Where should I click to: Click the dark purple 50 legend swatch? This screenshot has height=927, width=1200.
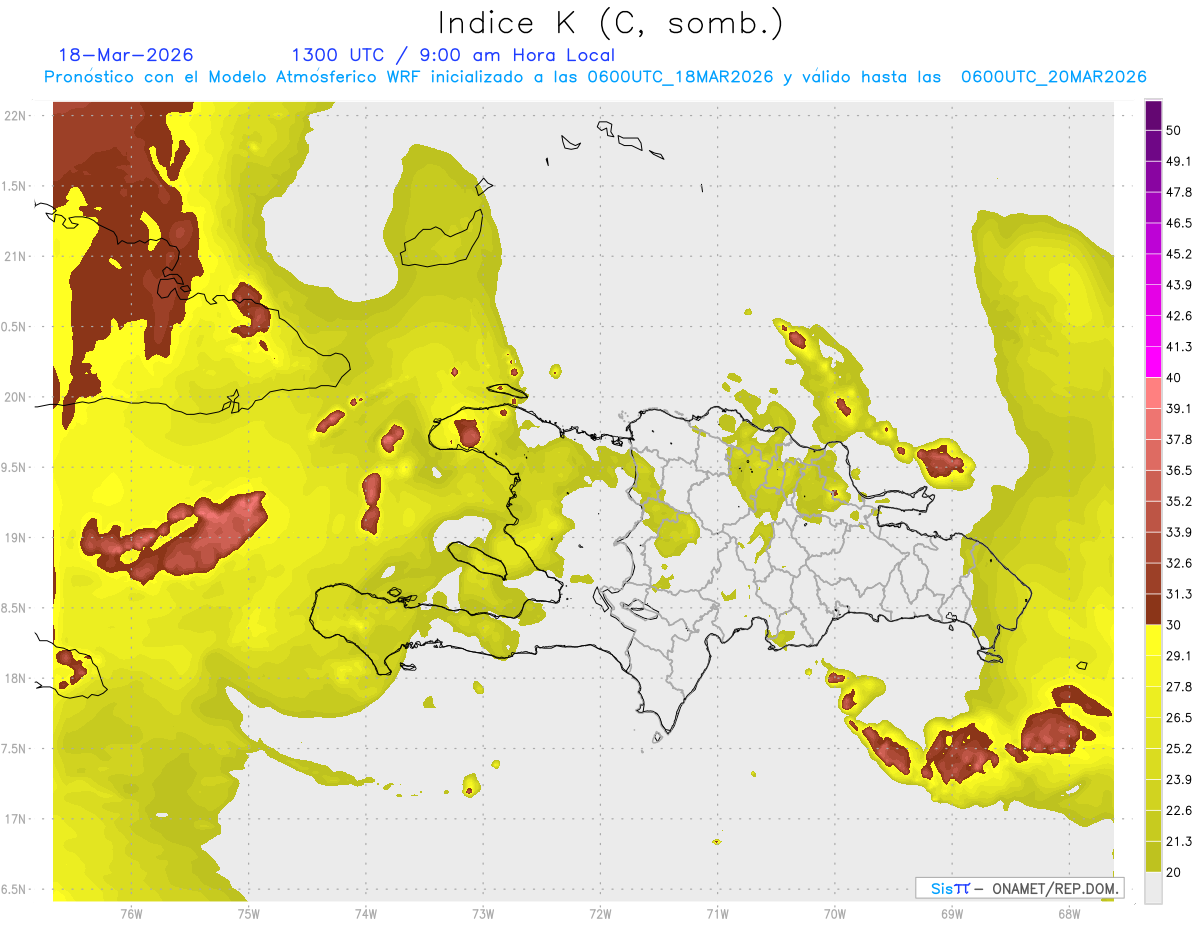(1153, 116)
